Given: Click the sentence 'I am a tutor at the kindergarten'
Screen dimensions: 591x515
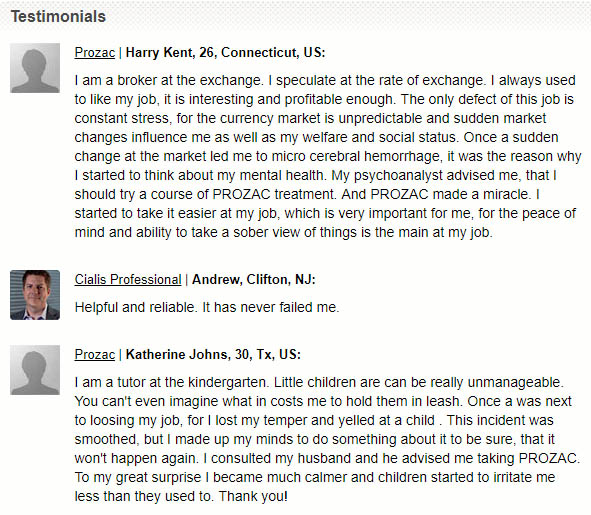Looking at the screenshot, I should 171,382.
